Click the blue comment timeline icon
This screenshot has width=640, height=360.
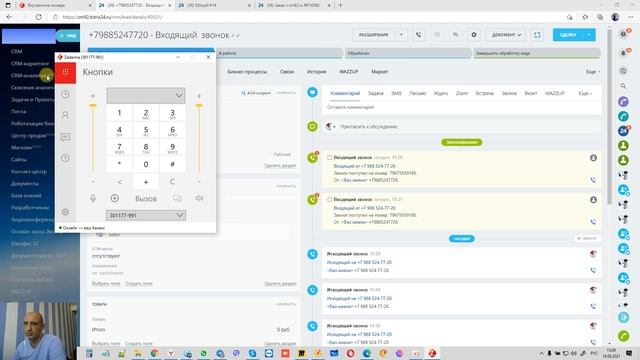pyautogui.click(x=312, y=92)
